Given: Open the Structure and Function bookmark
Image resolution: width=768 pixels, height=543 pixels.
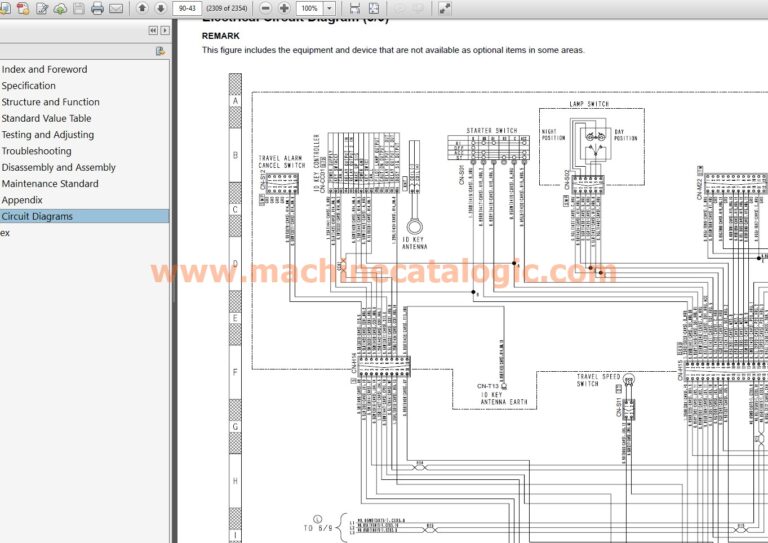Looking at the screenshot, I should click(50, 102).
